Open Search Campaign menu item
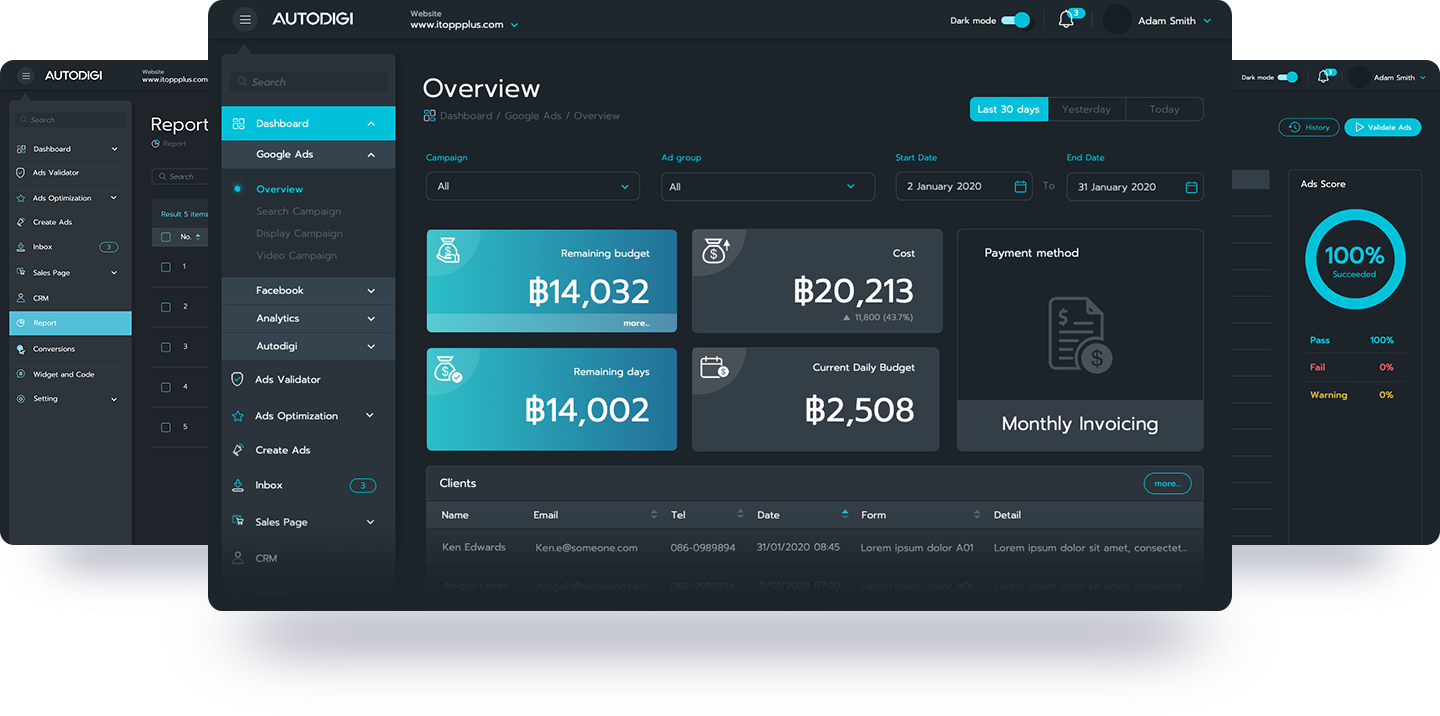Screen dimensions: 1440x716 pos(298,212)
